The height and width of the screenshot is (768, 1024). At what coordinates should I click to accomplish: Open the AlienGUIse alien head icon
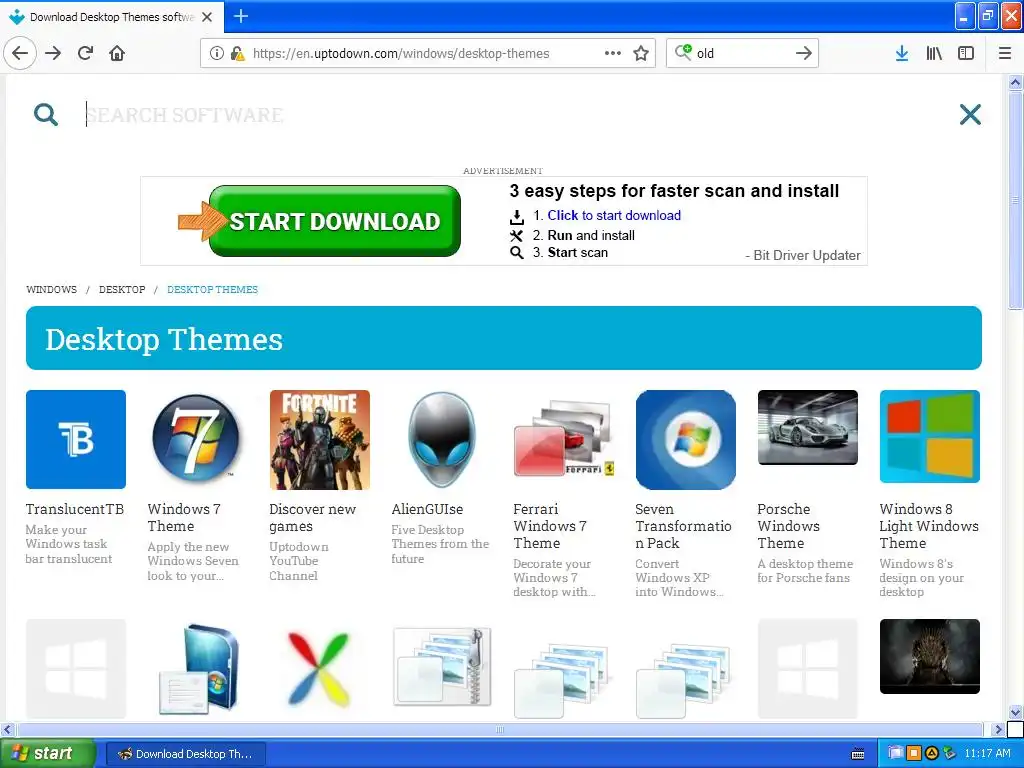442,439
